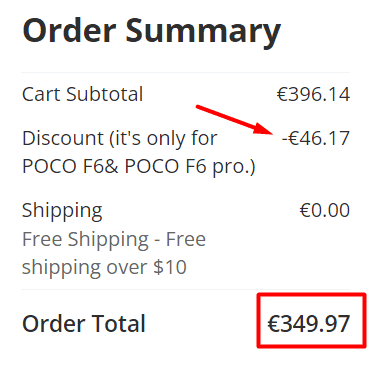Select the -€46.17 discount amount
Viewport: 380px width, 379px height.
tap(316, 138)
